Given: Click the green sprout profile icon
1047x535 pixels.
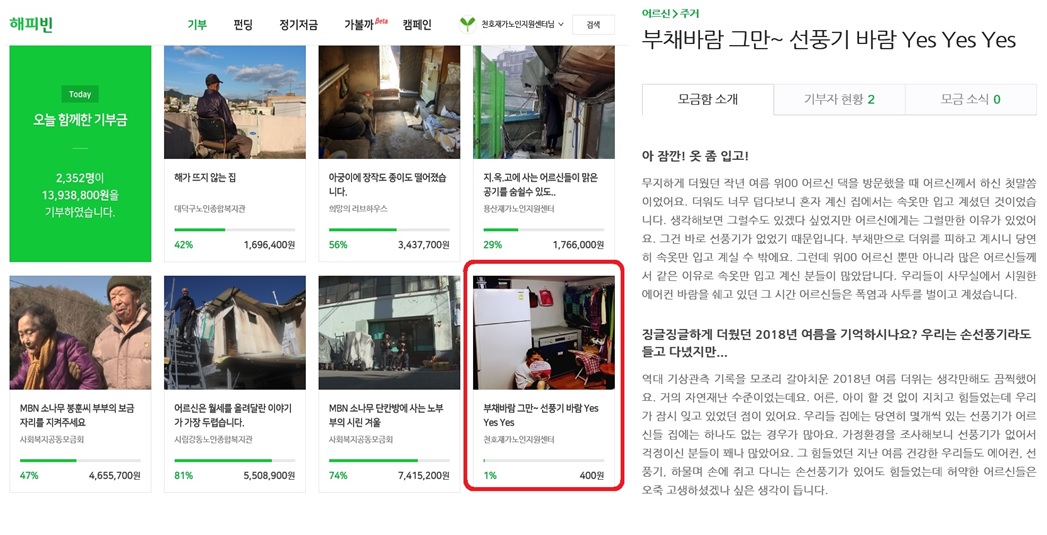Looking at the screenshot, I should pyautogui.click(x=467, y=25).
